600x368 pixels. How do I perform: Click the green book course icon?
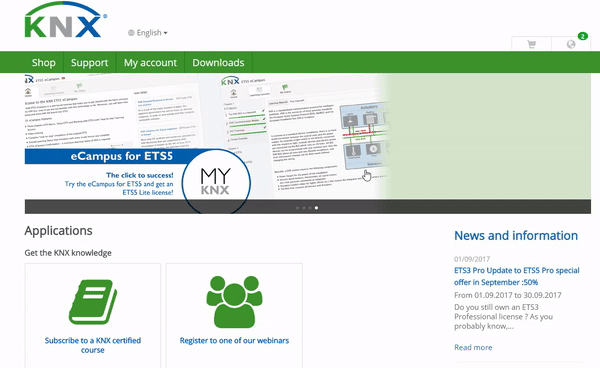[x=93, y=302]
